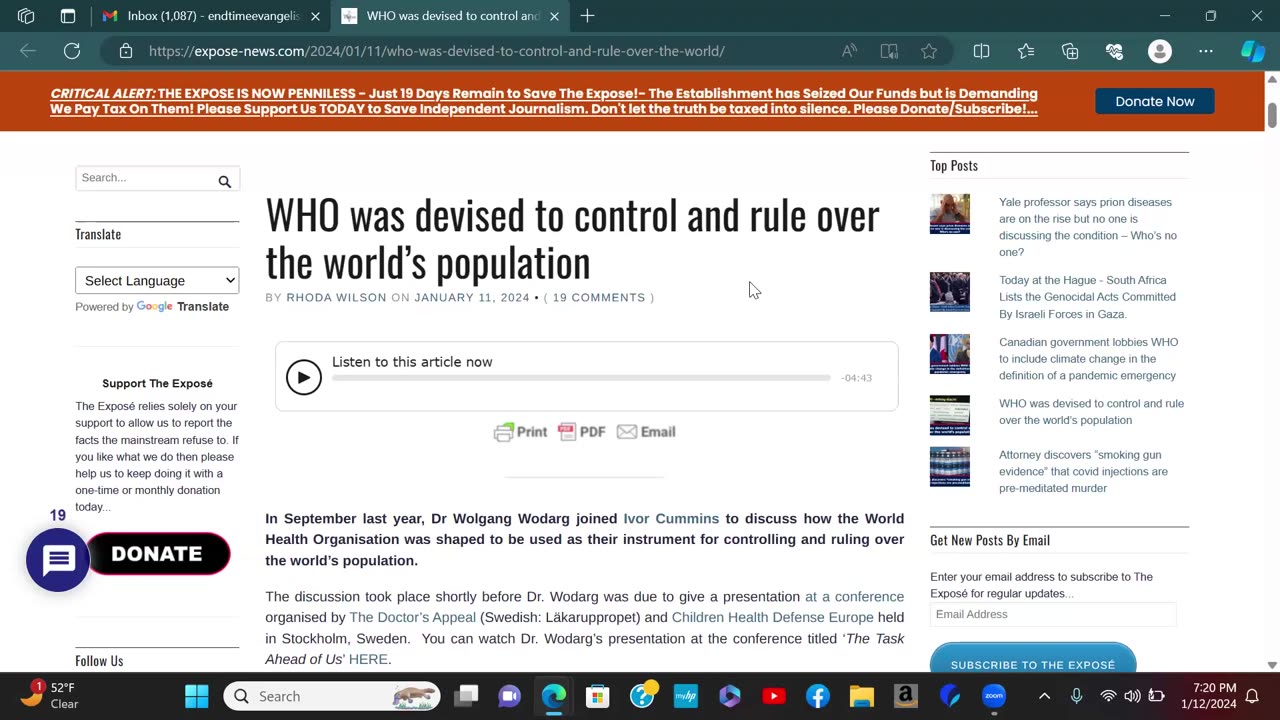Open Collections icon in toolbar
This screenshot has height=720, width=1280.
[1070, 51]
